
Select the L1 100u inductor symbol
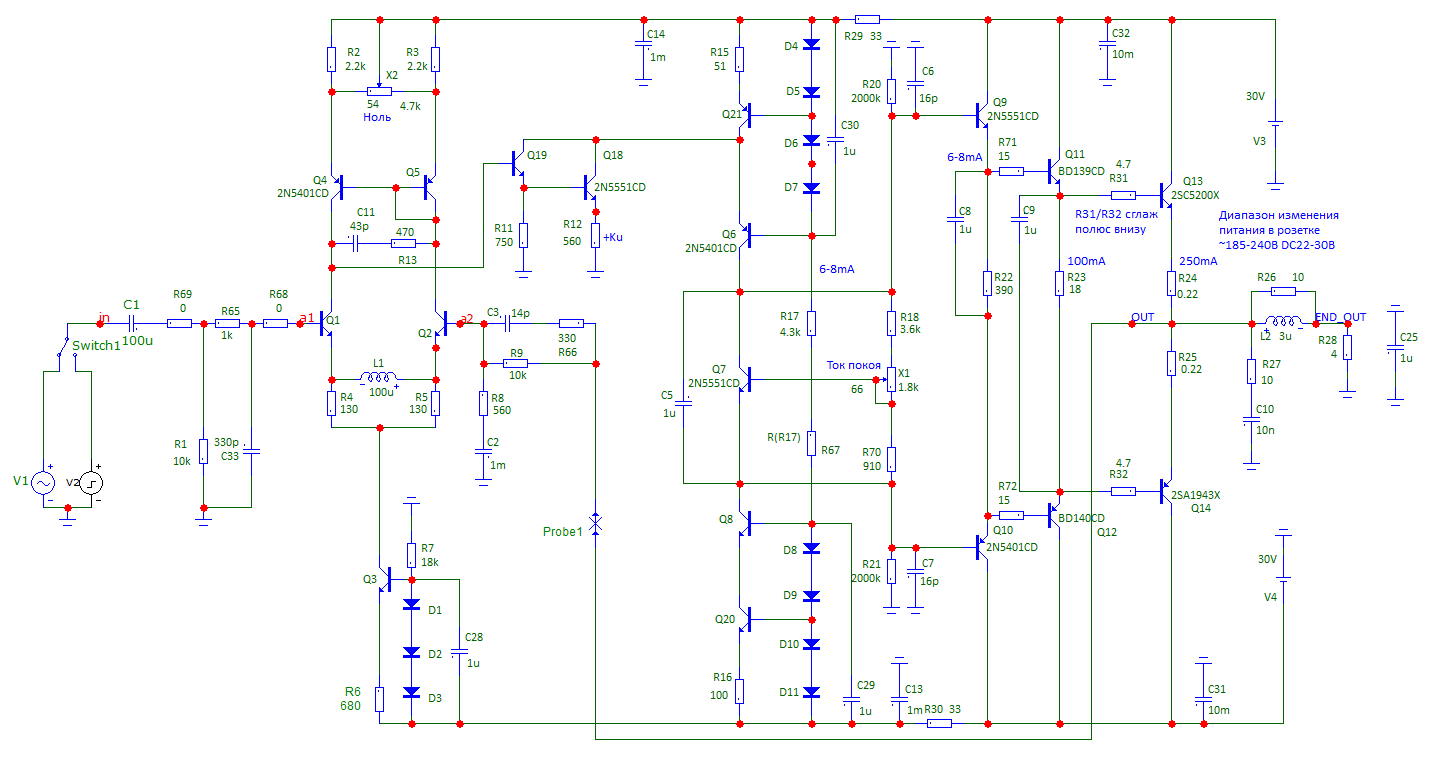tap(379, 378)
